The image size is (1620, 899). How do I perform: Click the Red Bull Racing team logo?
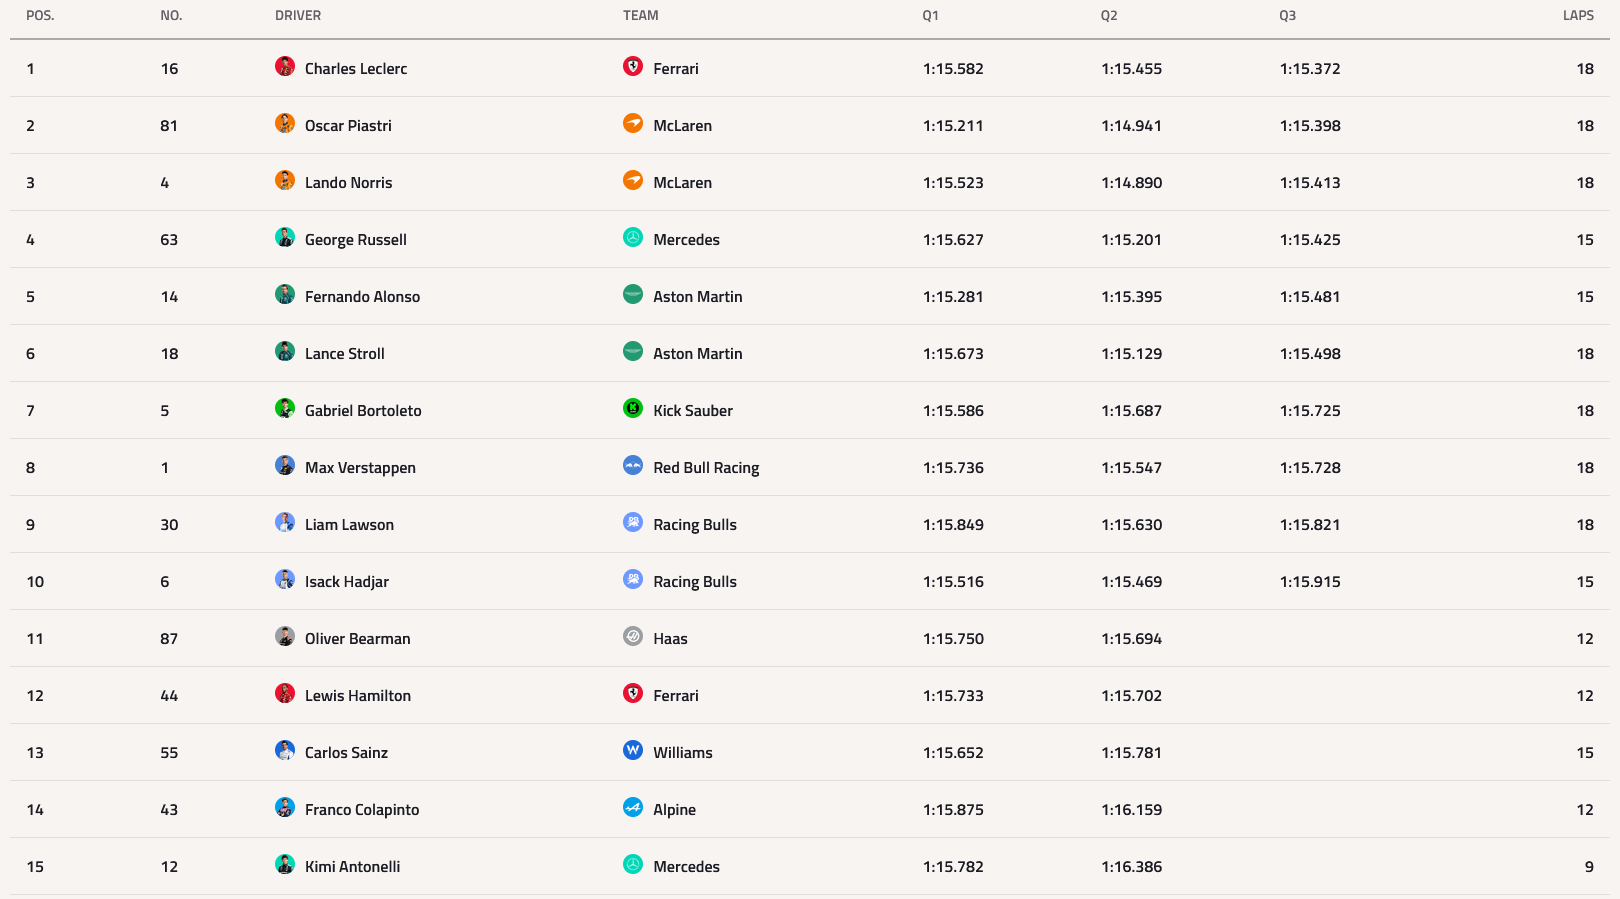click(x=633, y=465)
